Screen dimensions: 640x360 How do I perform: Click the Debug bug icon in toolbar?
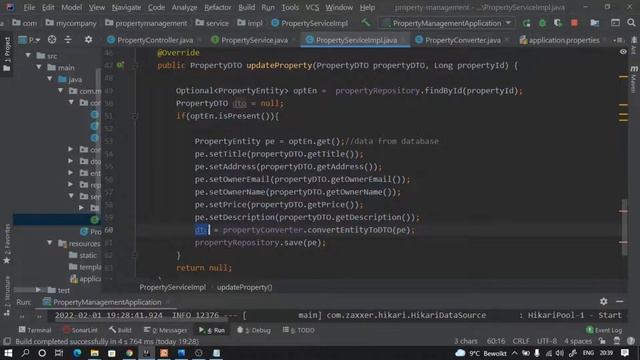pyautogui.click(x=542, y=23)
